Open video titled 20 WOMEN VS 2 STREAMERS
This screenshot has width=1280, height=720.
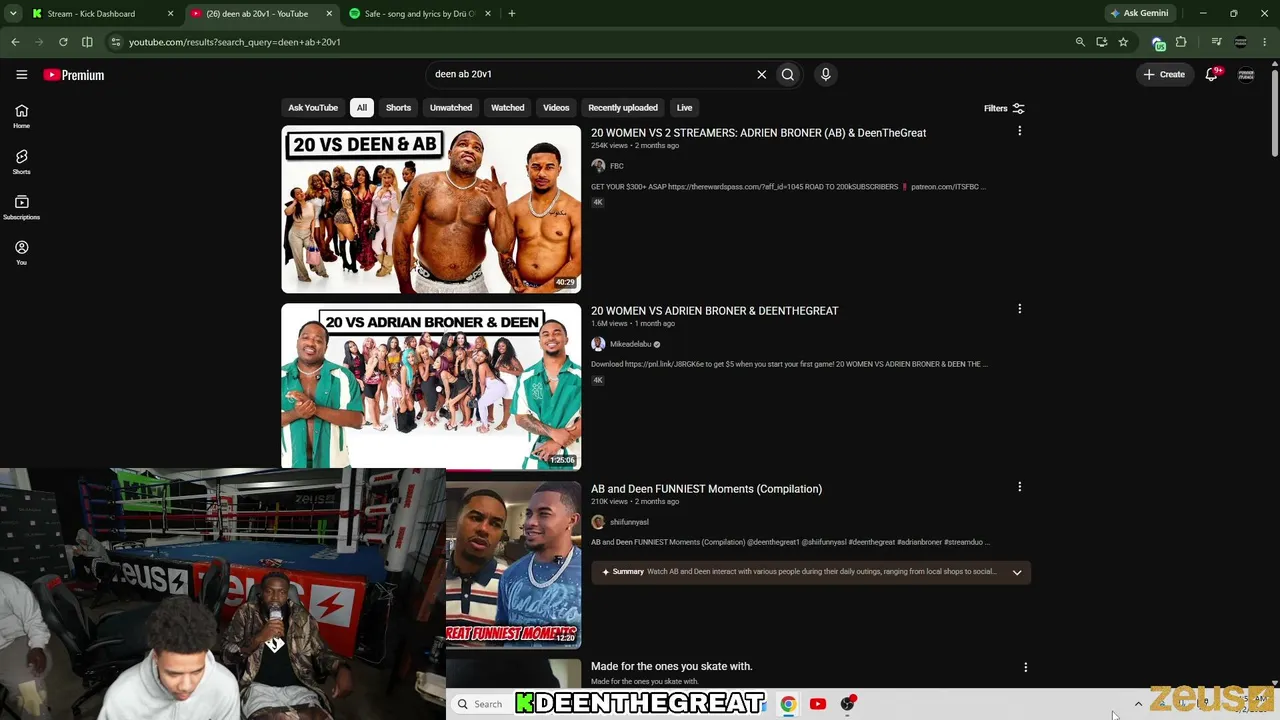point(758,133)
